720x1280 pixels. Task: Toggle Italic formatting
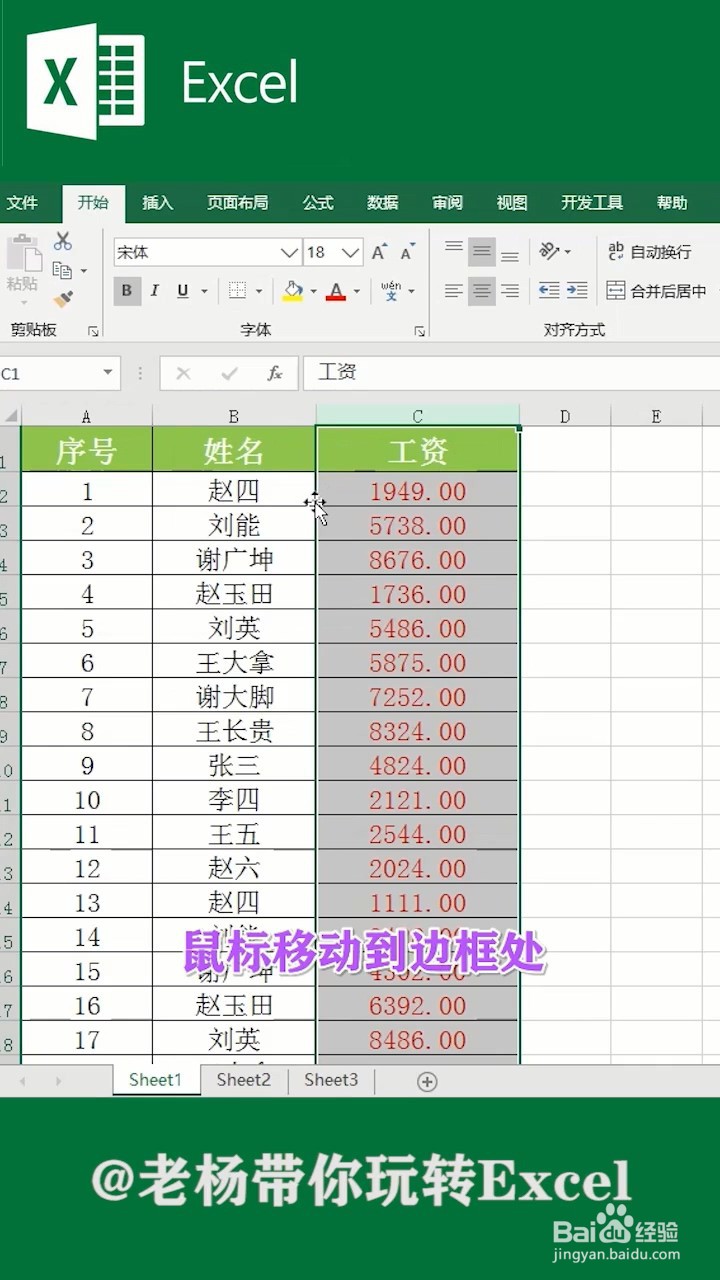[x=155, y=291]
